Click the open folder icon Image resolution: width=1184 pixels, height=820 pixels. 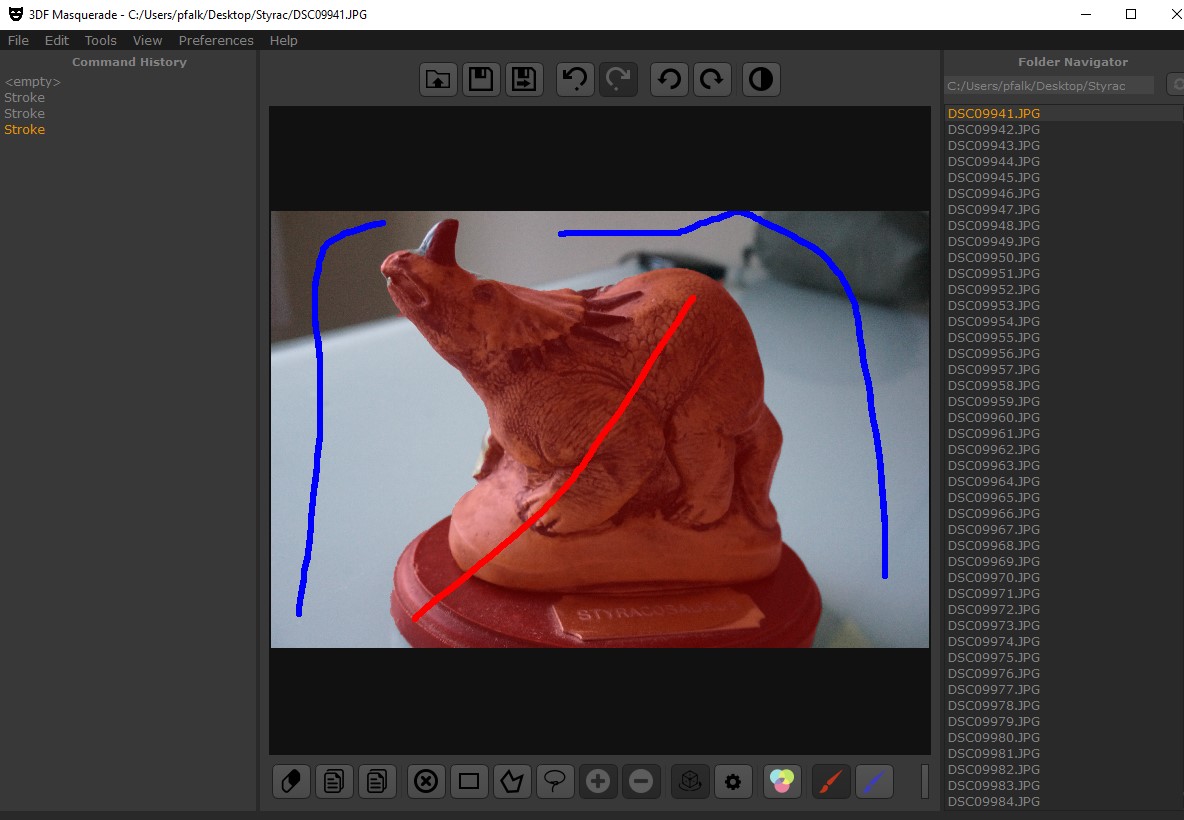438,80
